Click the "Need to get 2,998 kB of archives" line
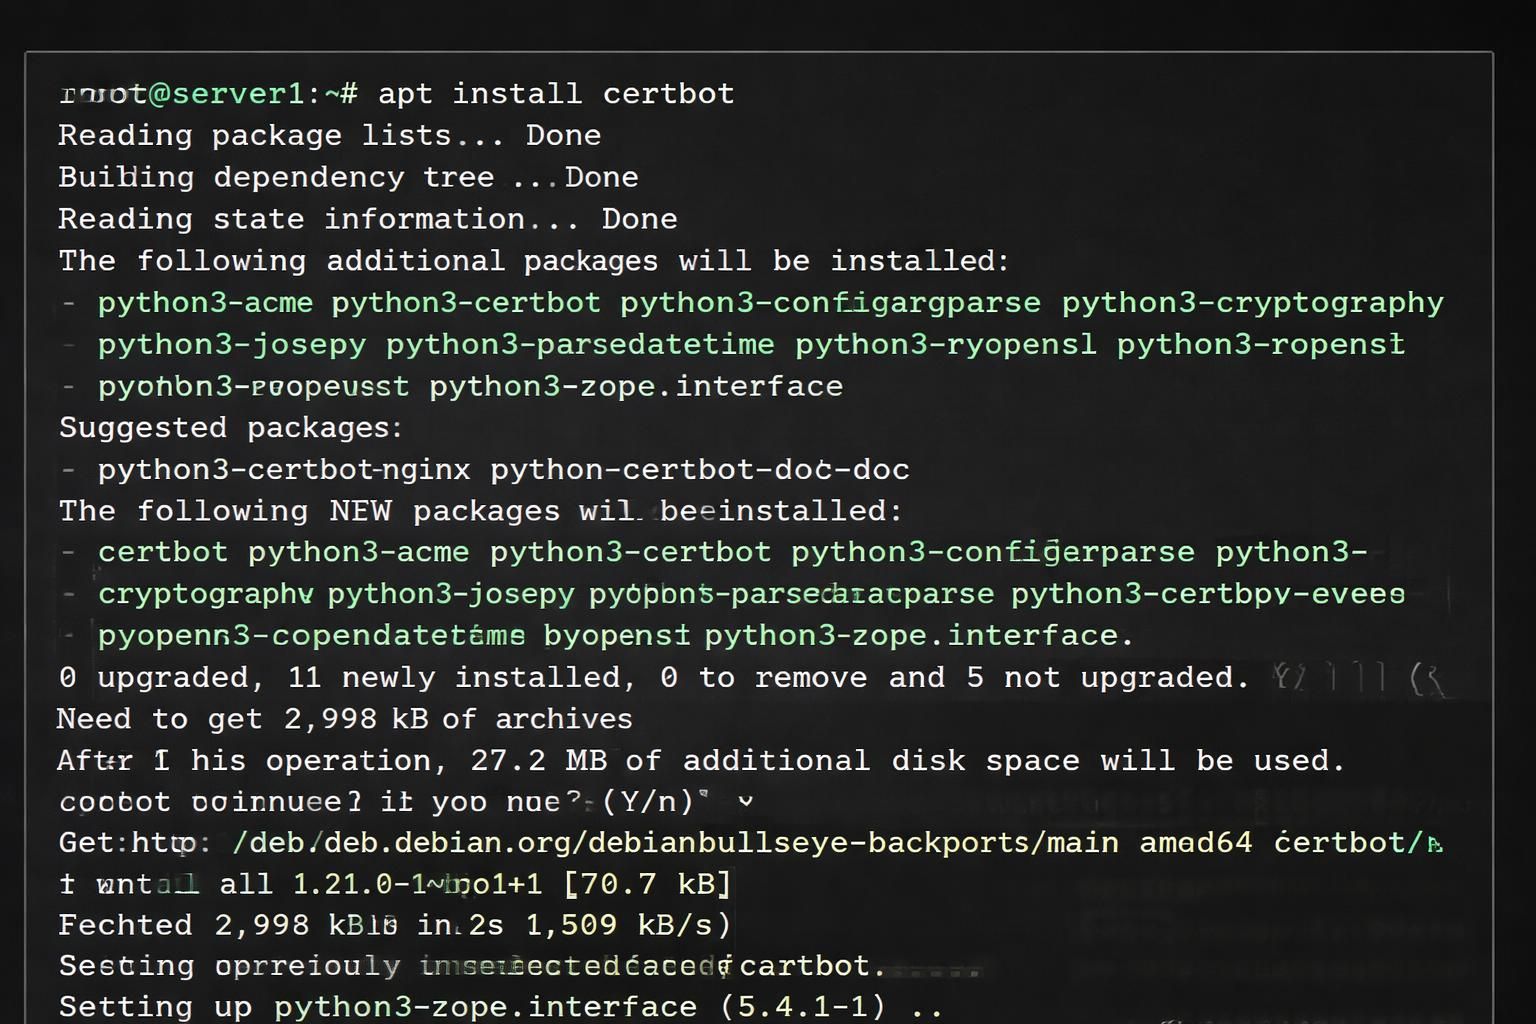 coord(345,719)
